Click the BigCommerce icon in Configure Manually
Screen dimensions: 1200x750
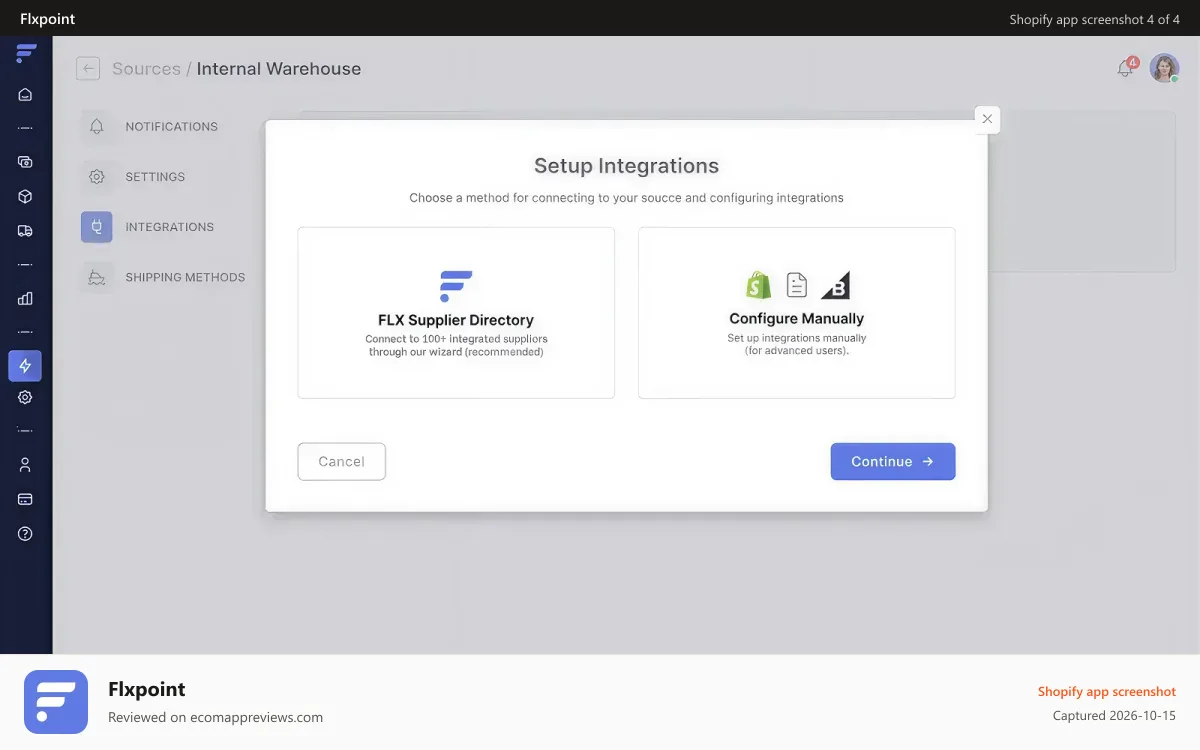[x=835, y=285]
